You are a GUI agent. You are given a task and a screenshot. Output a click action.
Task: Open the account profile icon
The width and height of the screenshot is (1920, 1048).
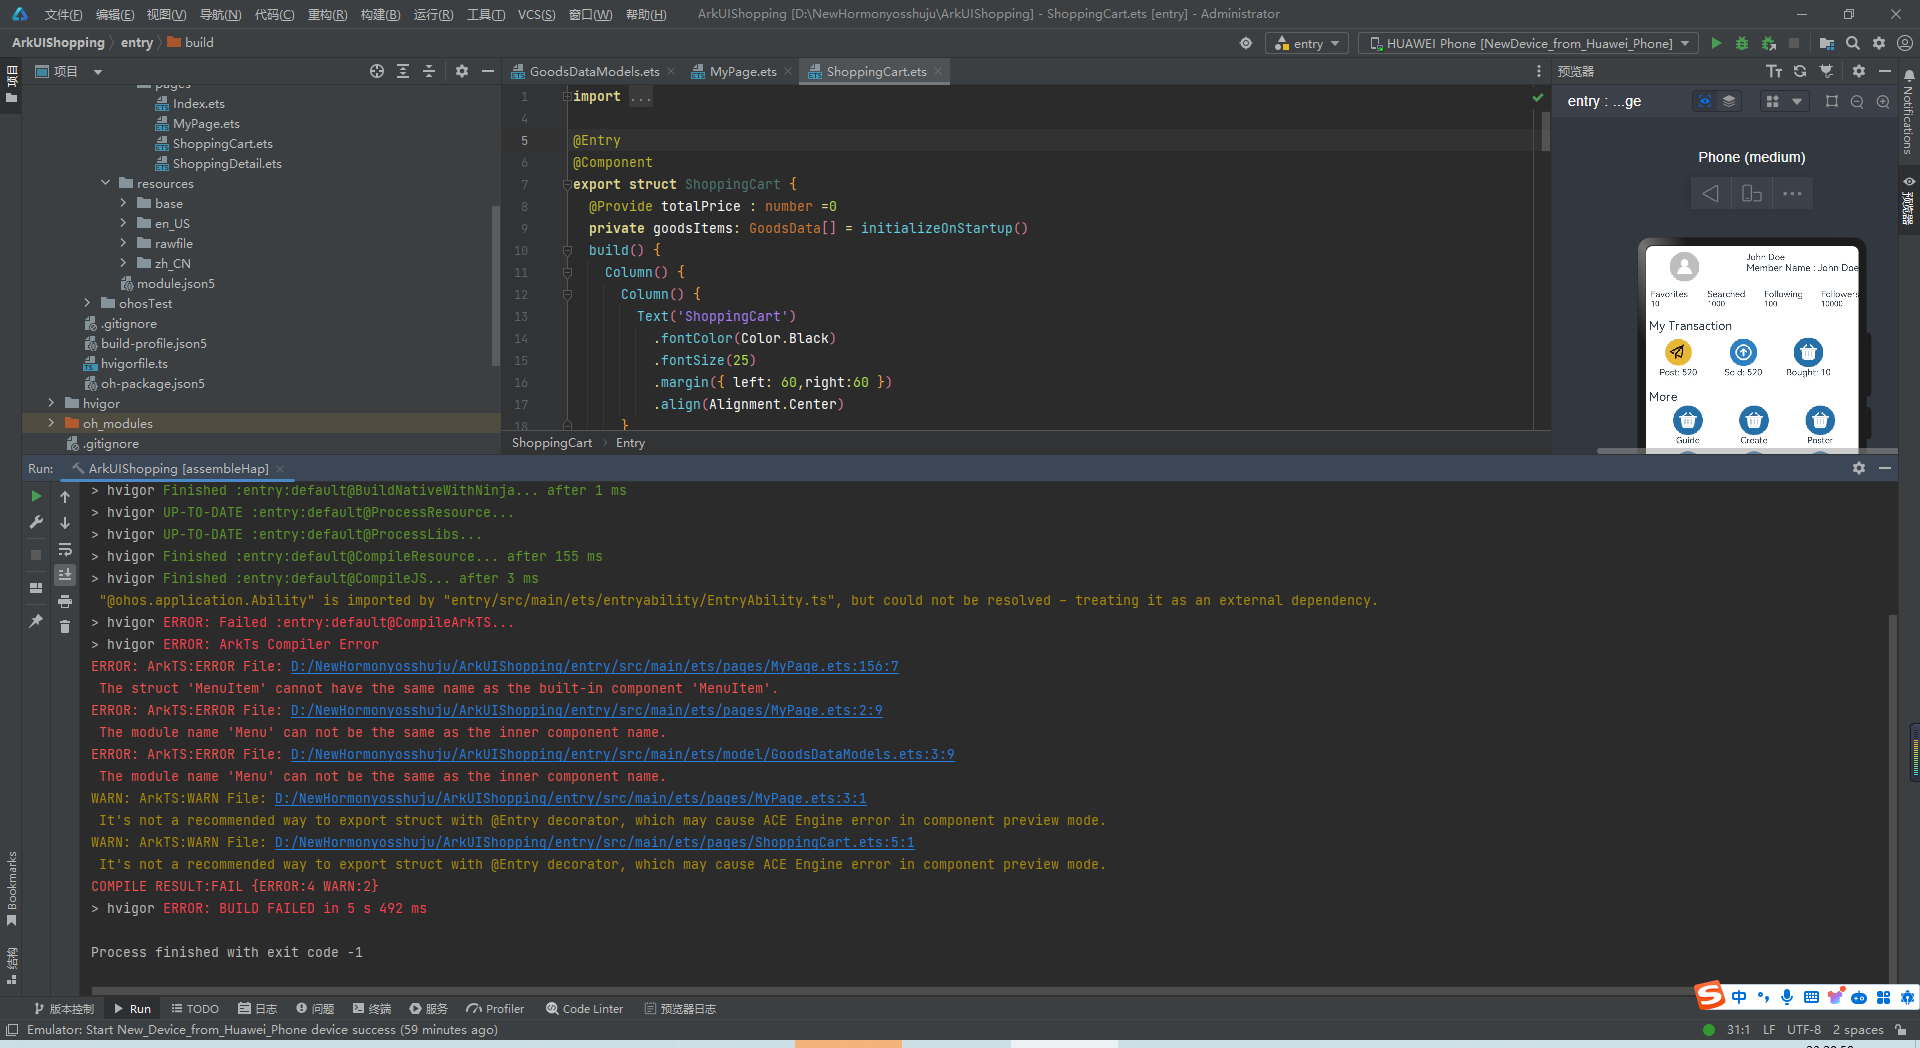point(1905,43)
